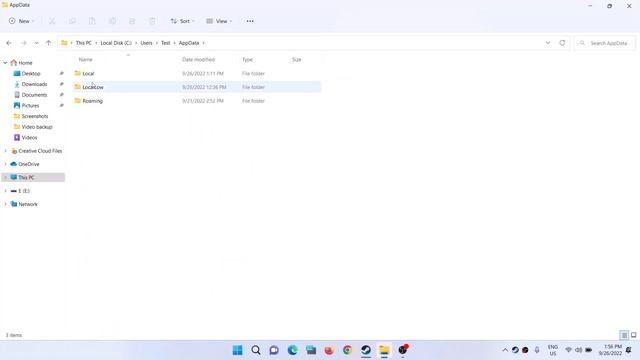Refresh the AppData folder
The height and width of the screenshot is (360, 640).
(562, 43)
